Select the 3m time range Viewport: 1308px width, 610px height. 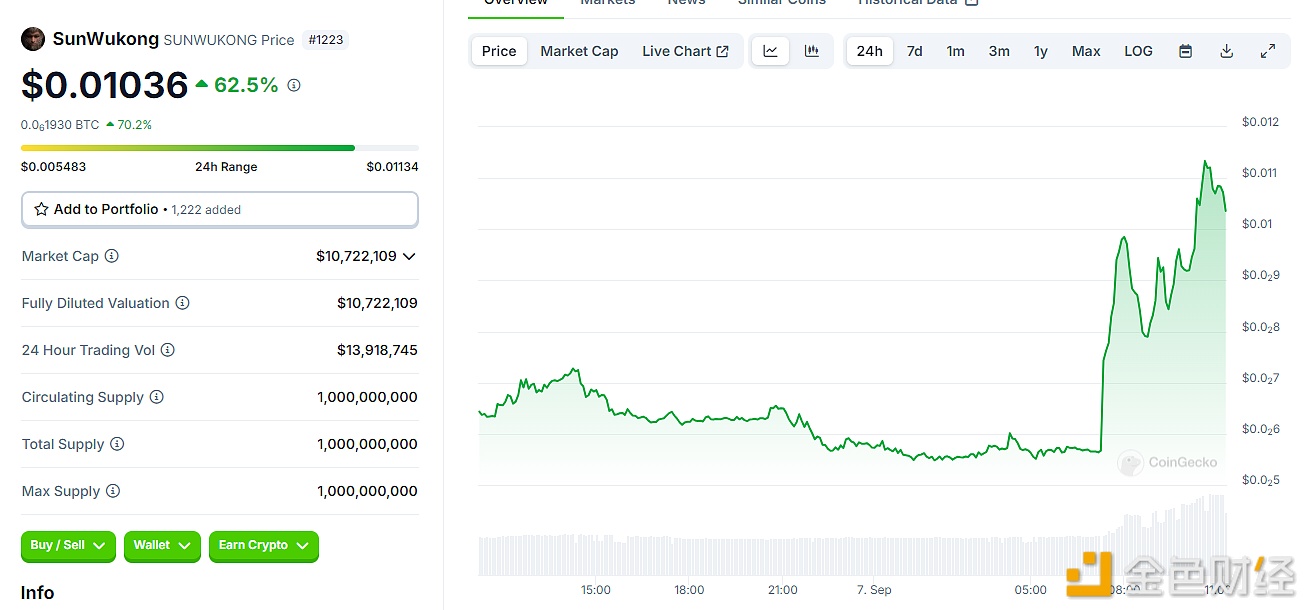999,51
